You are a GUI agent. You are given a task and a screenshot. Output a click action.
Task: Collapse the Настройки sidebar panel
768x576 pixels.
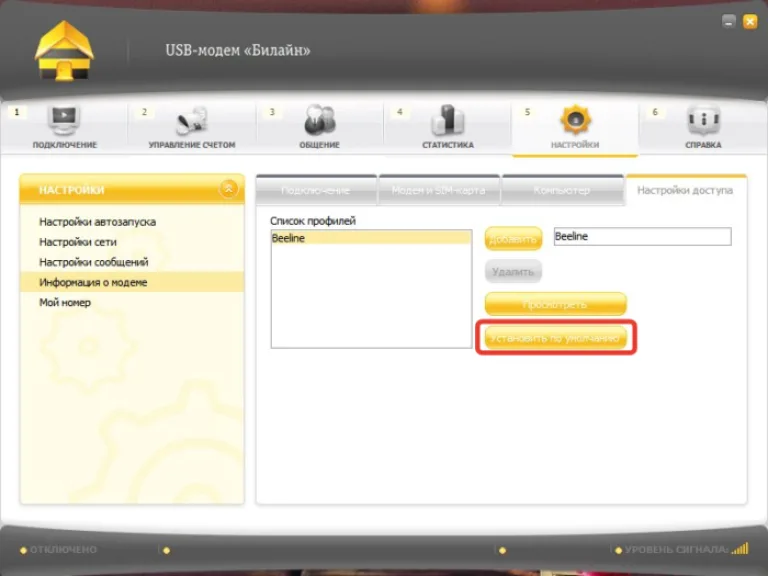(x=228, y=189)
